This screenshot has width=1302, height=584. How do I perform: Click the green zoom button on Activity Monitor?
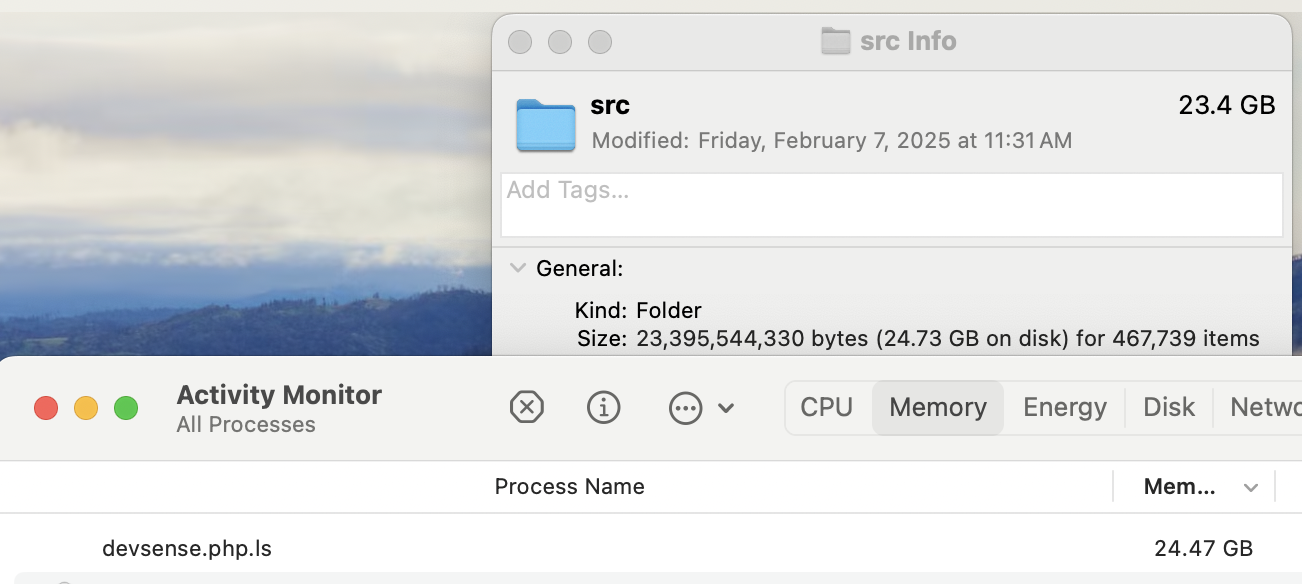pyautogui.click(x=125, y=408)
